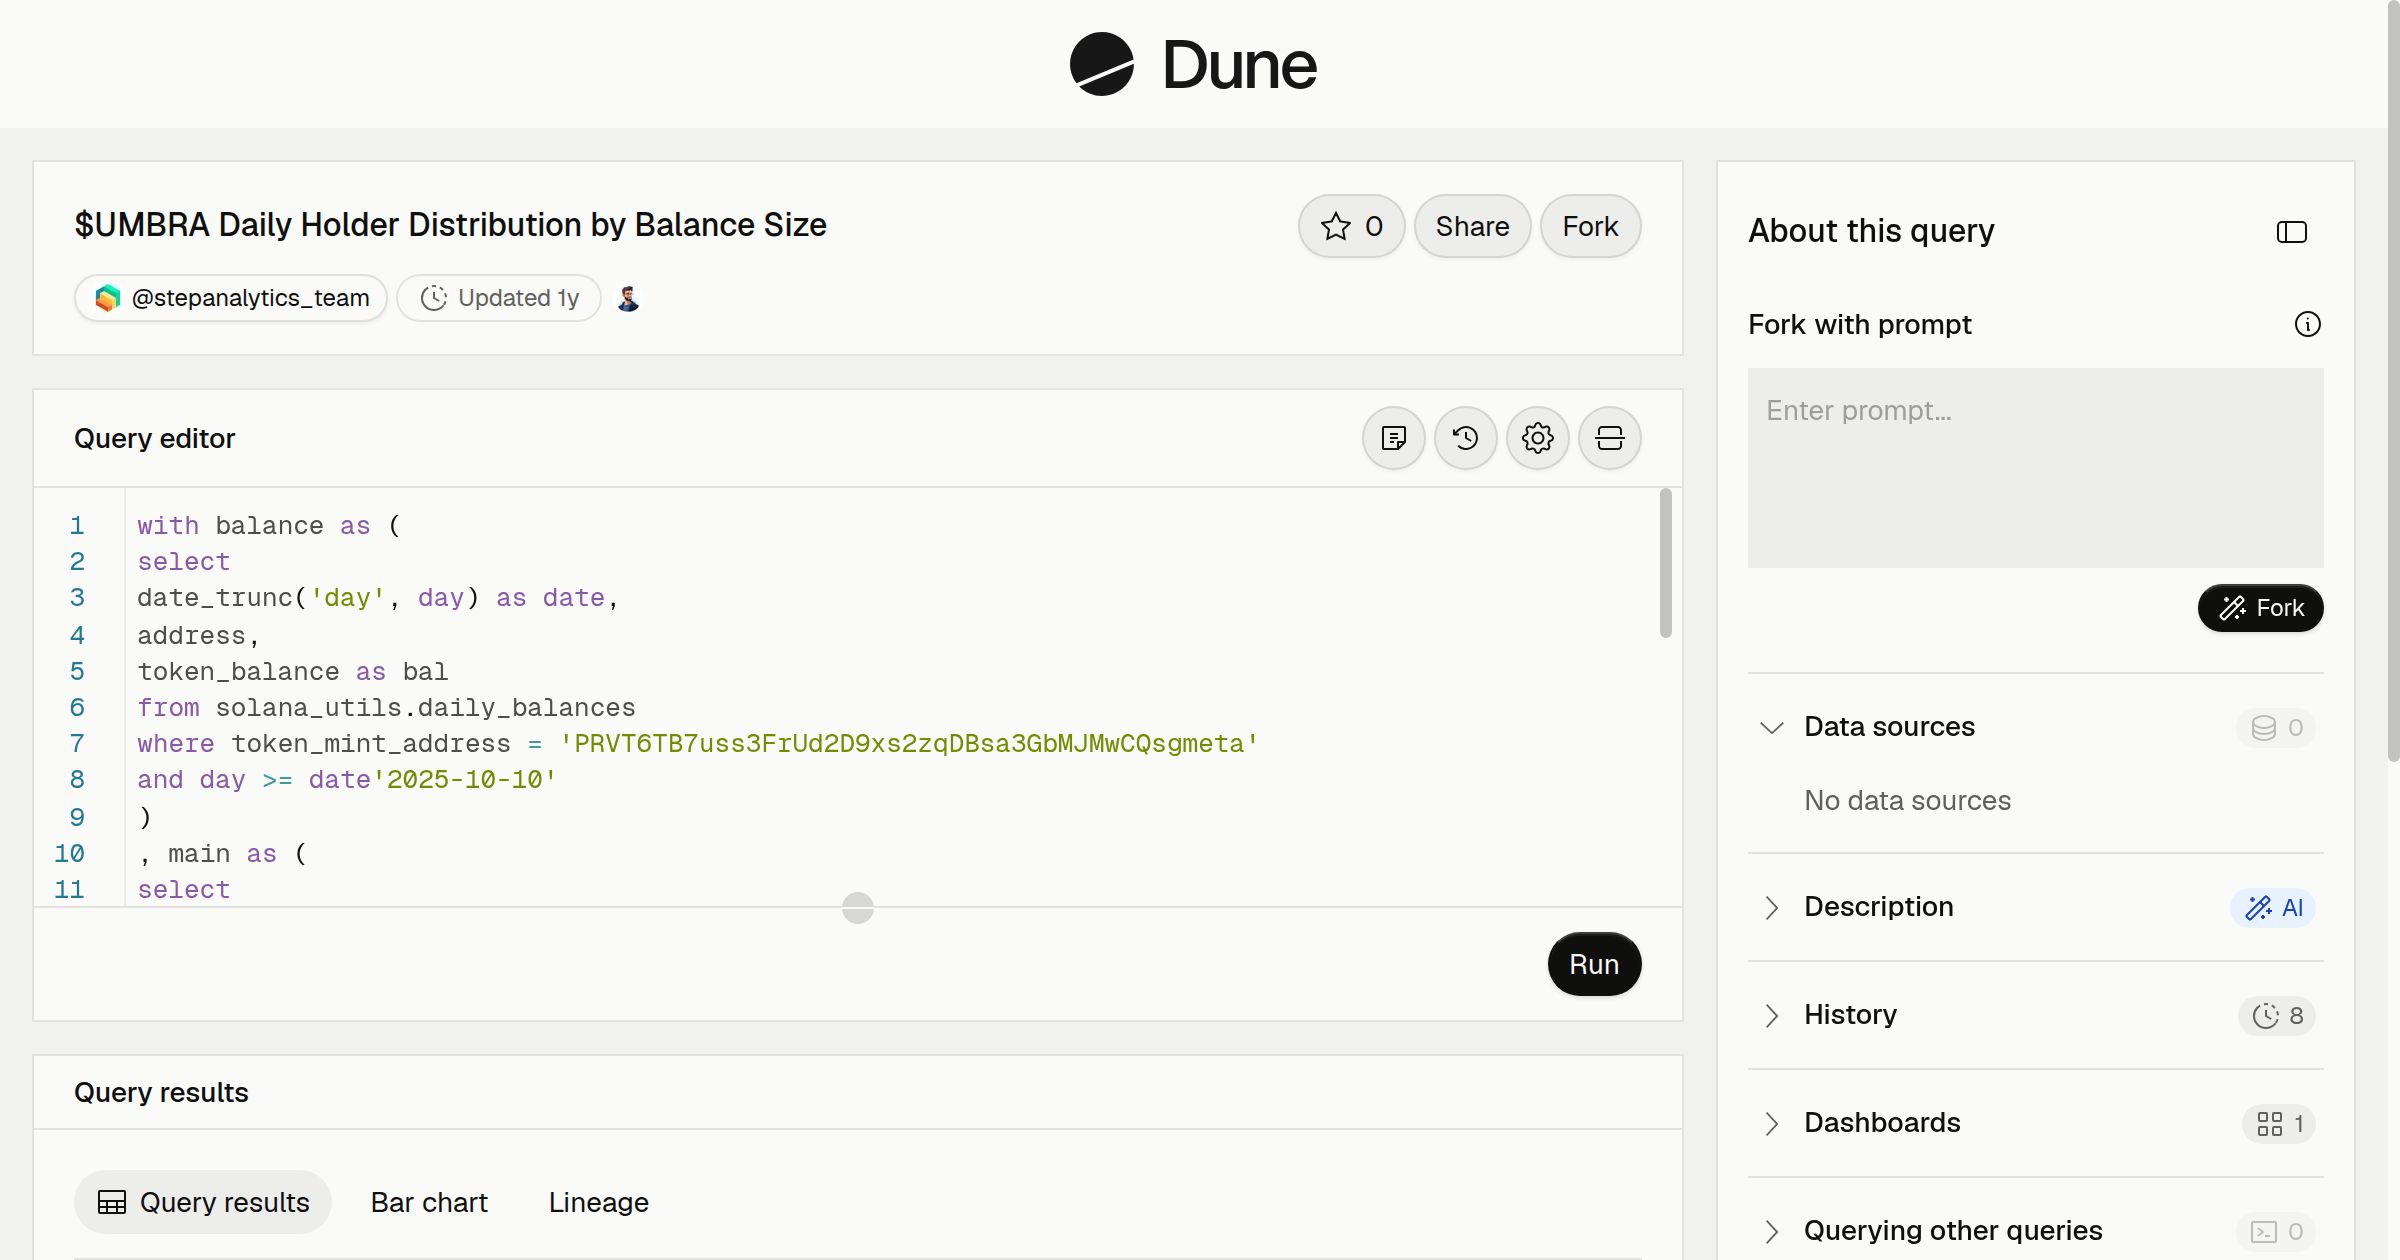Viewport: 2400px width, 1260px height.
Task: Expand Querying other queries section
Action: pyautogui.click(x=1771, y=1231)
